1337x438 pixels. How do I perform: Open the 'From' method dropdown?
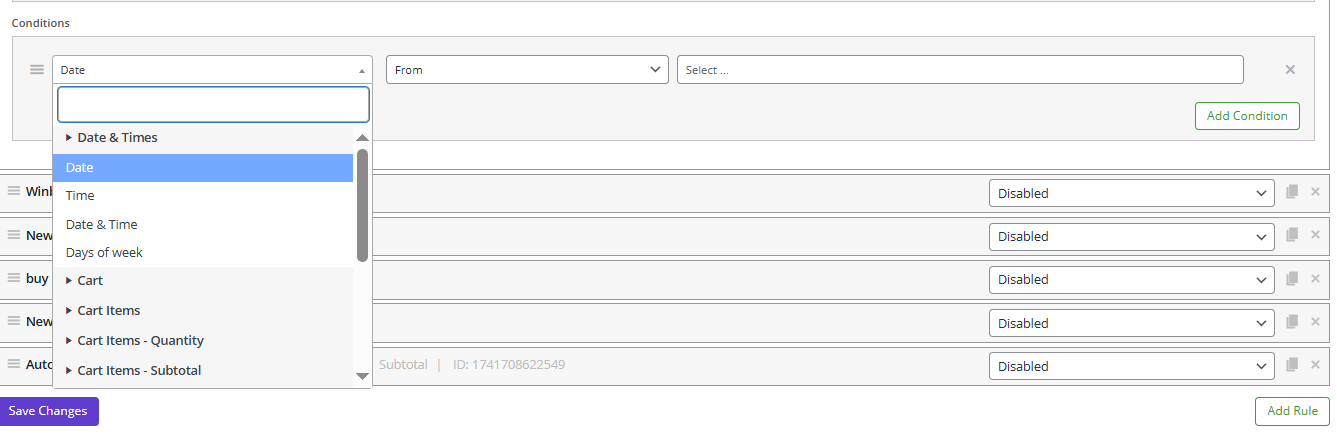pyautogui.click(x=527, y=70)
